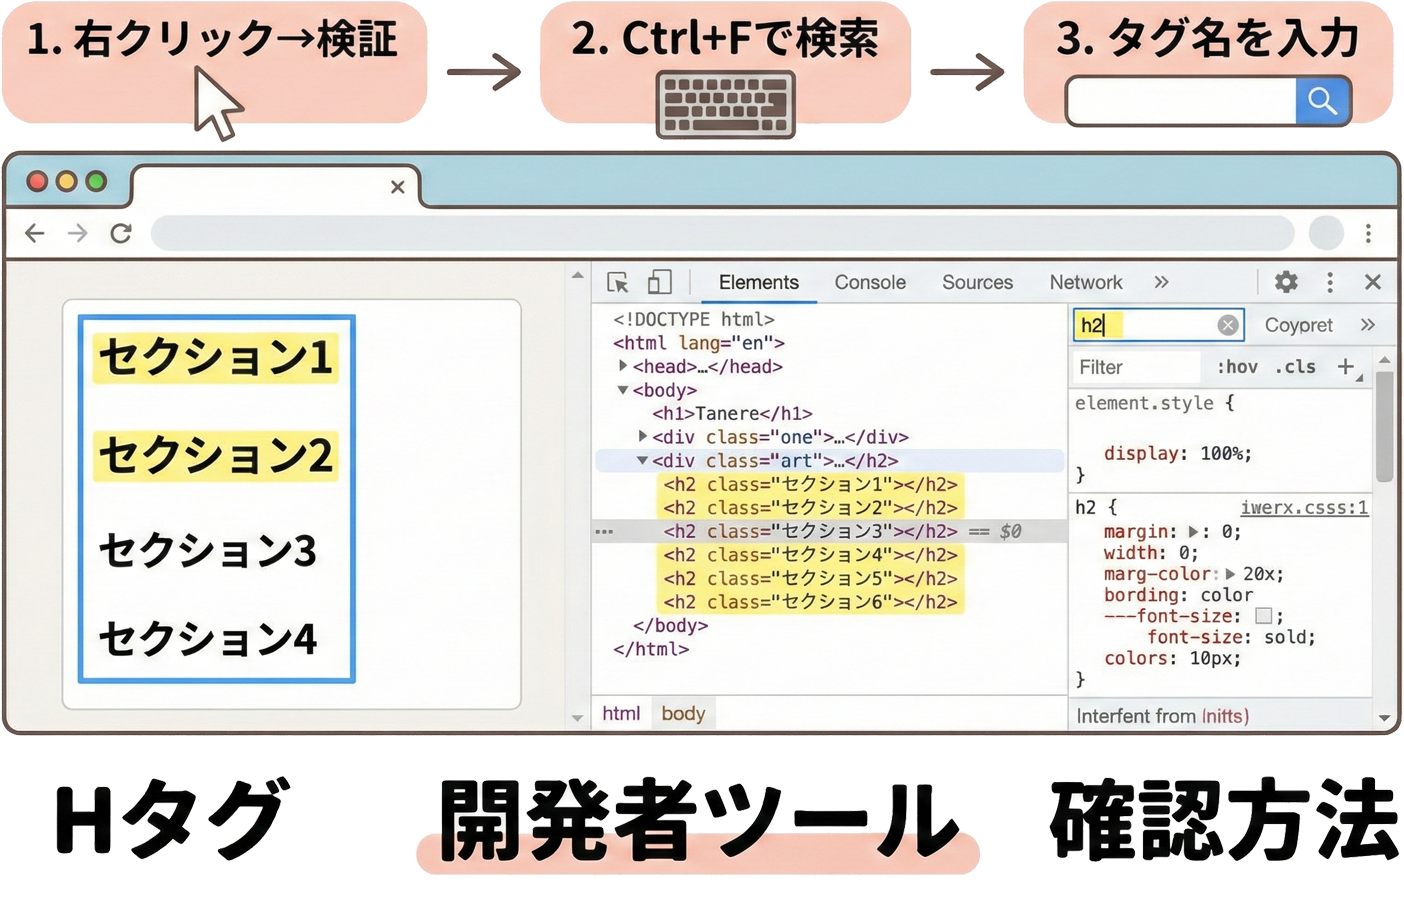Select the element inspector cursor icon
This screenshot has width=1404, height=900.
pos(617,282)
